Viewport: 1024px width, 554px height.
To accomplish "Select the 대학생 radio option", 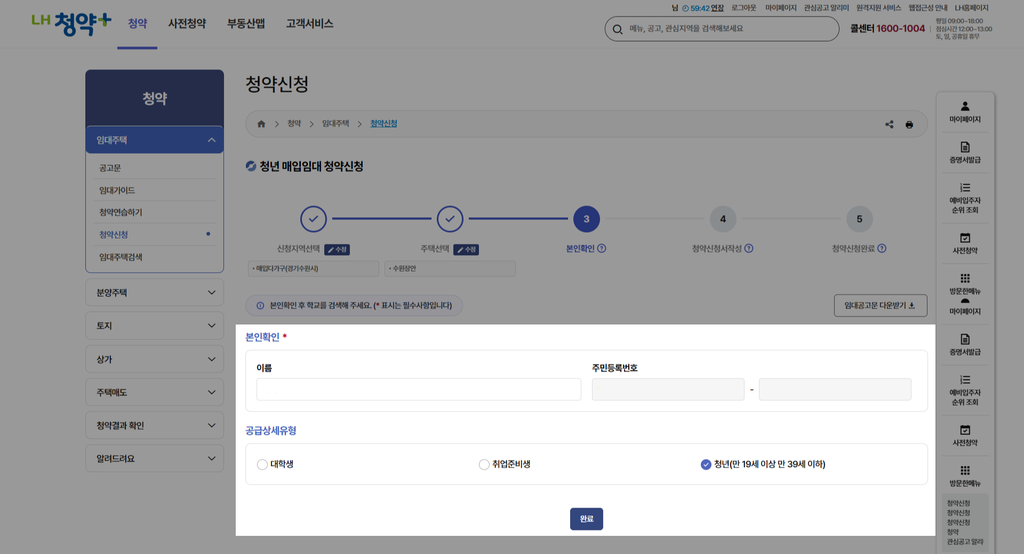I will 262,464.
